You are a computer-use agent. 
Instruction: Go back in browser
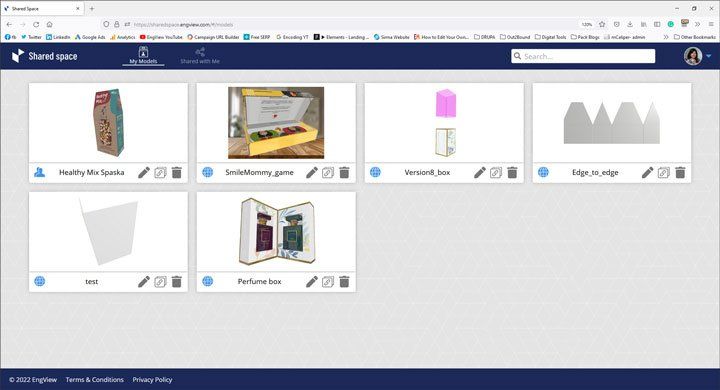[x=9, y=24]
